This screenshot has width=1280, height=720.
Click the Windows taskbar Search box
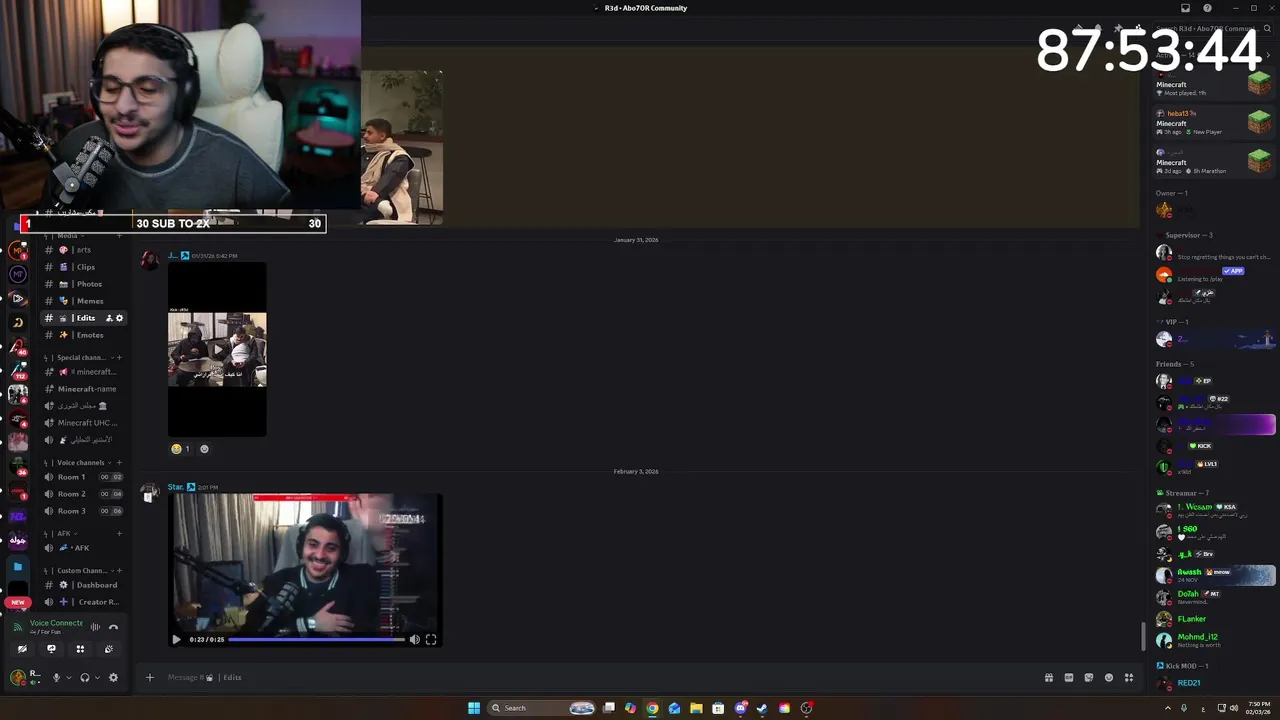click(x=542, y=708)
